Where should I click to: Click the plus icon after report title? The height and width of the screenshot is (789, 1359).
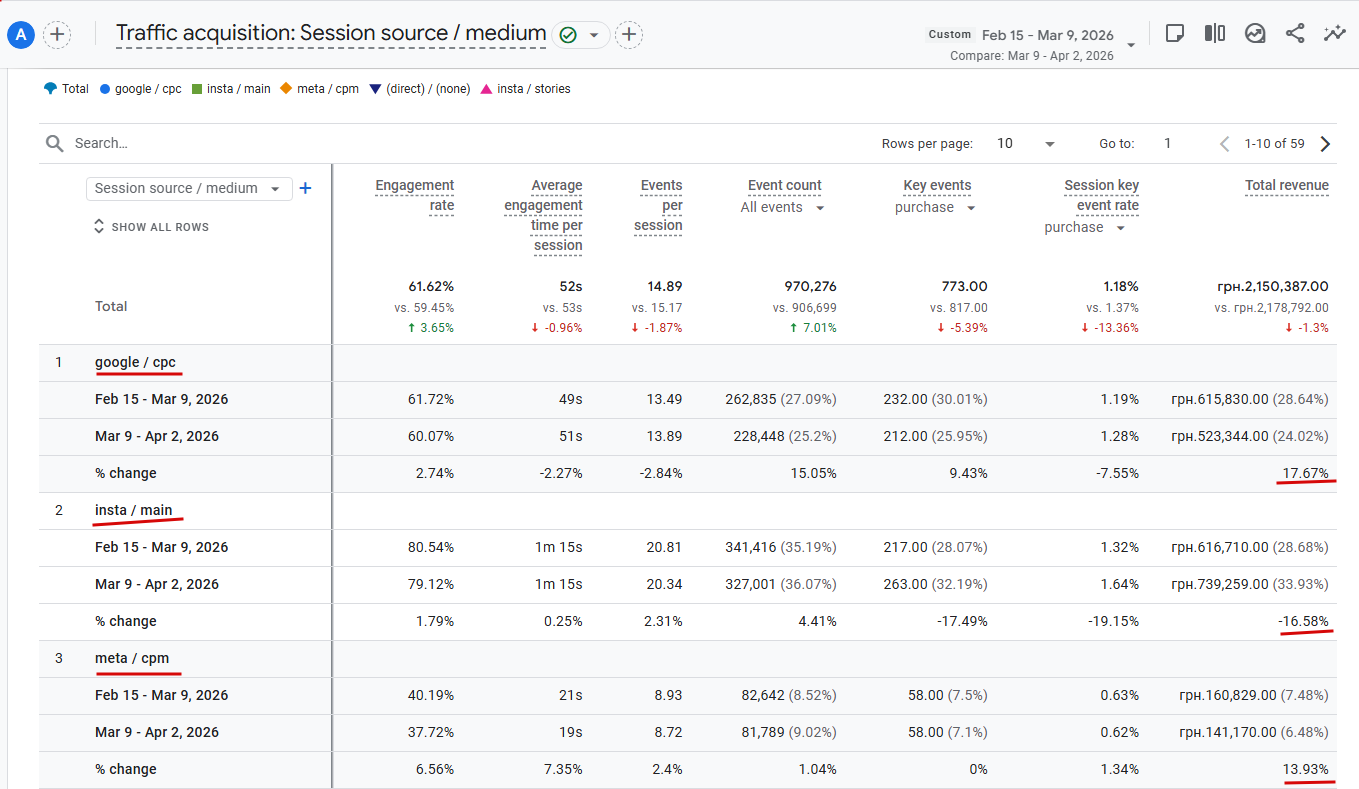[x=628, y=35]
